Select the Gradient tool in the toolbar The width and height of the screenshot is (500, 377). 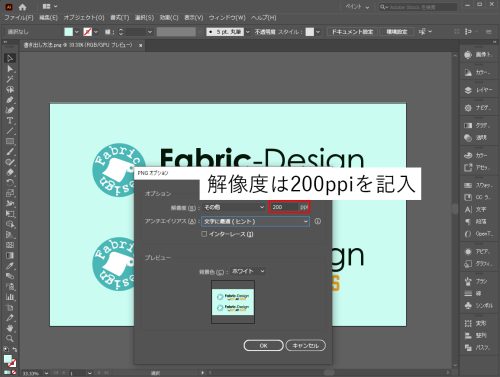click(10, 256)
